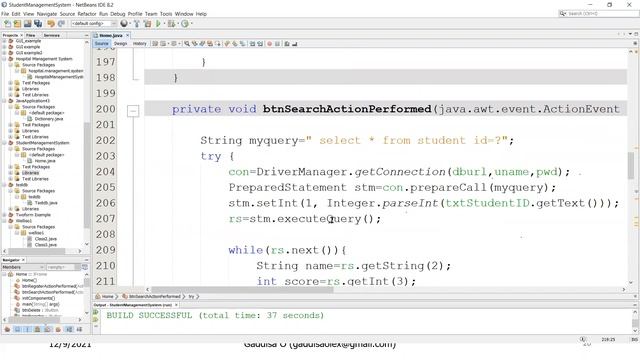Click the Build Project hammer icon
Image resolution: width=640 pixels, height=360 pixels.
pos(137,24)
